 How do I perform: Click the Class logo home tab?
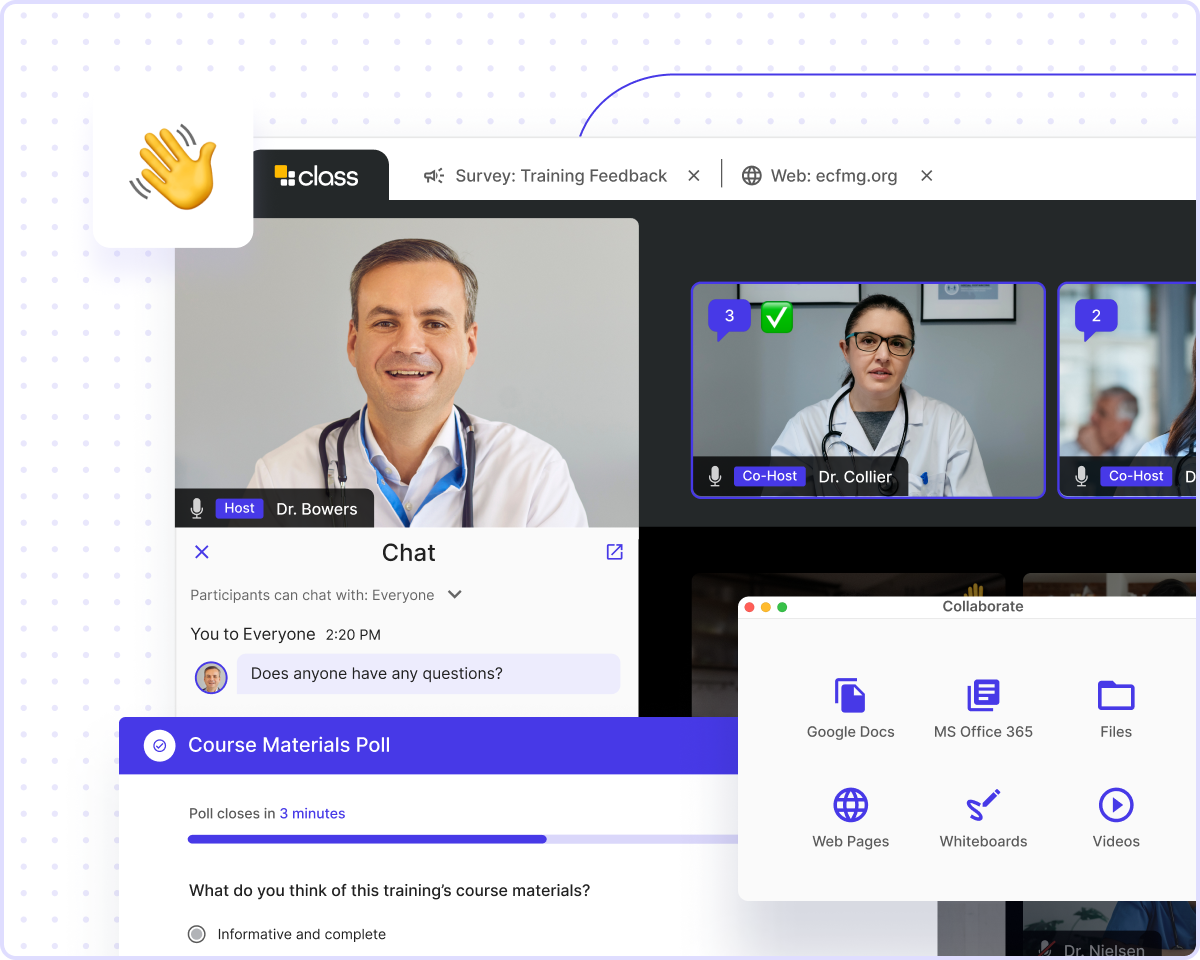pyautogui.click(x=317, y=176)
